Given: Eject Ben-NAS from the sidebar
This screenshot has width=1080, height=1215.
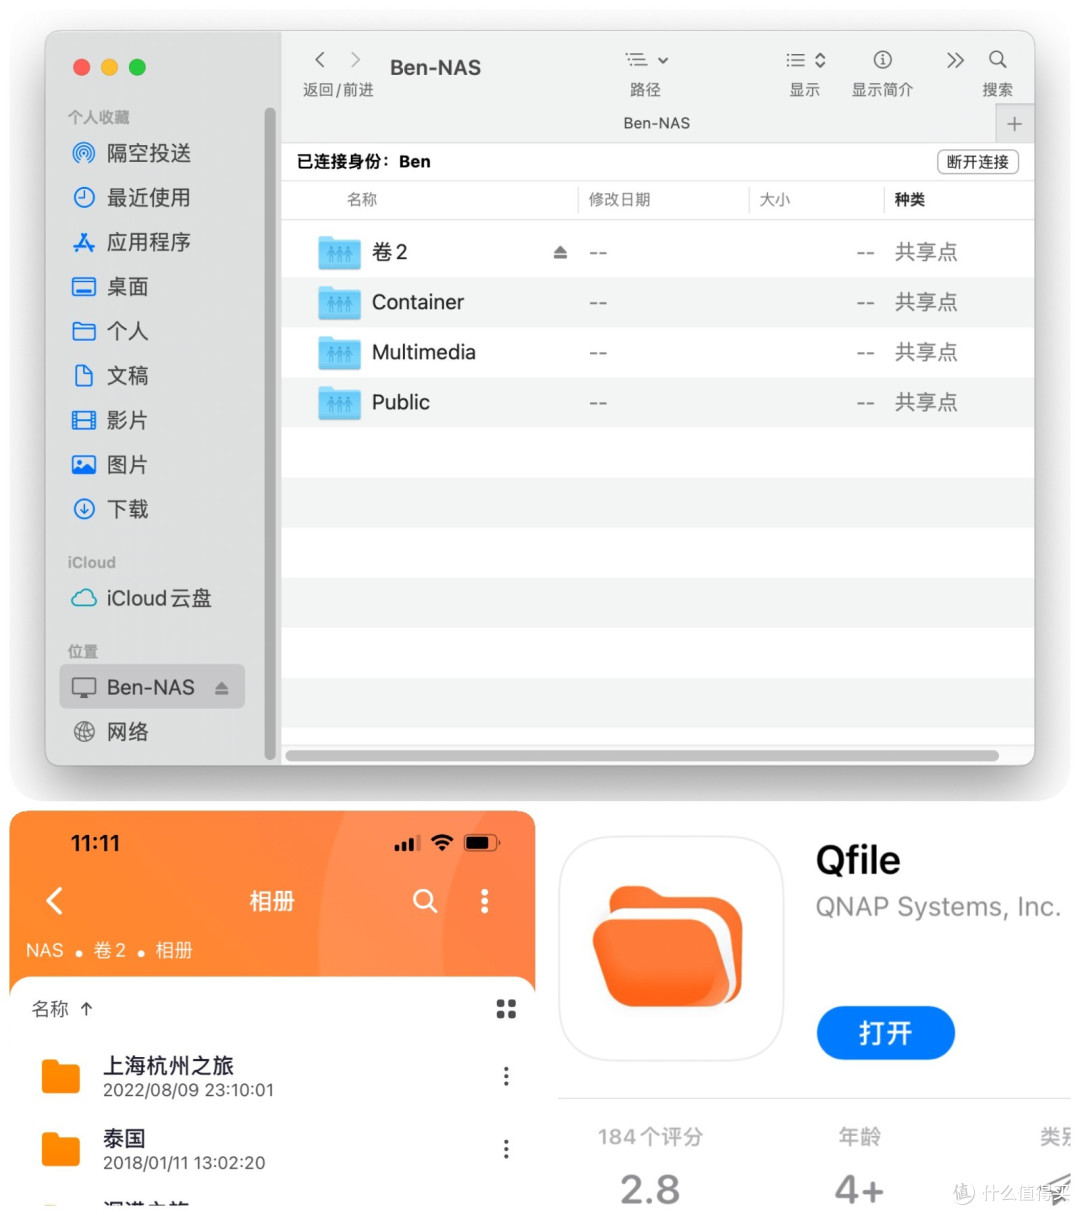Looking at the screenshot, I should click(x=222, y=688).
